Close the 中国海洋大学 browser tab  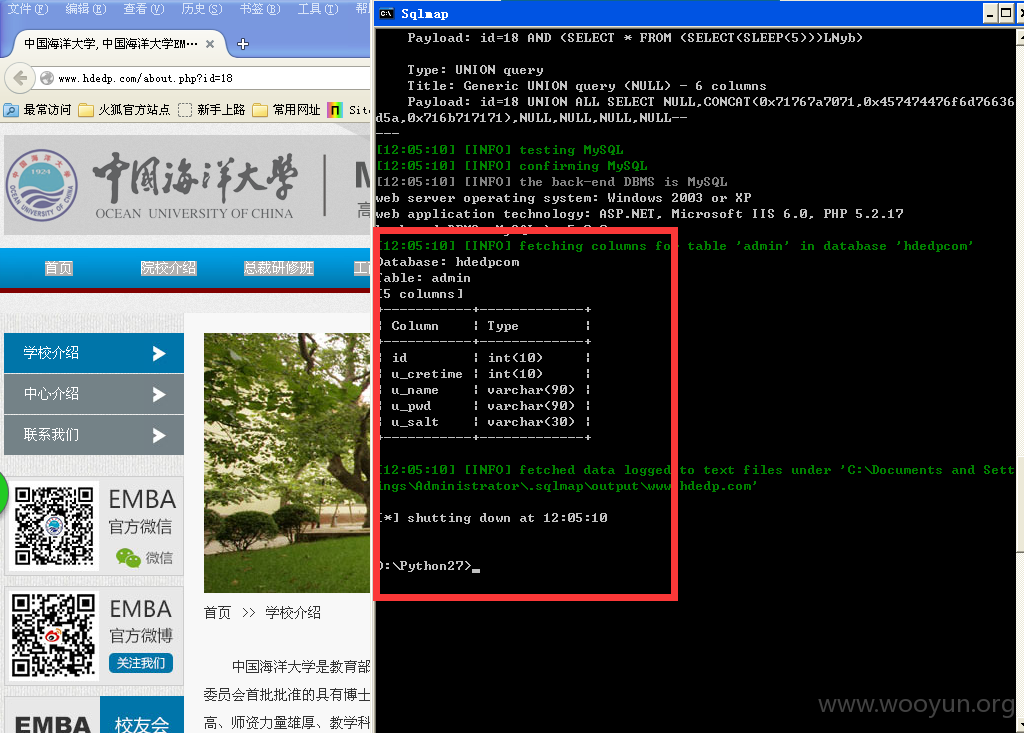pos(210,44)
